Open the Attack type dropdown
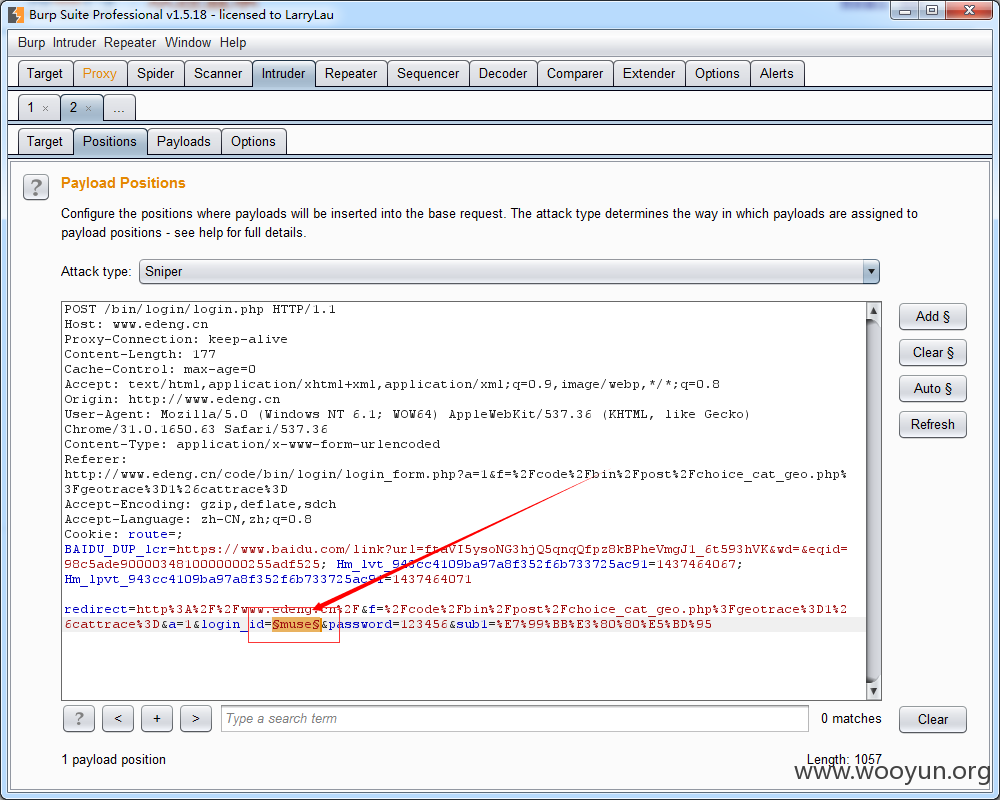 click(509, 271)
